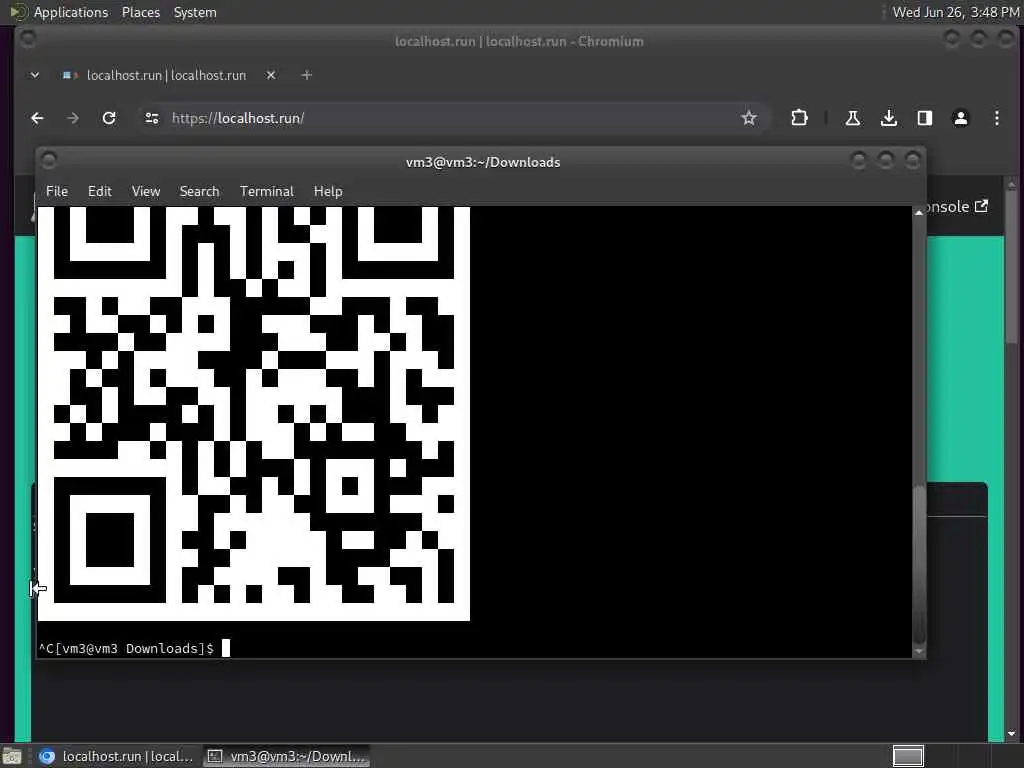
Task: Open a new Chromium tab
Action: 306,75
